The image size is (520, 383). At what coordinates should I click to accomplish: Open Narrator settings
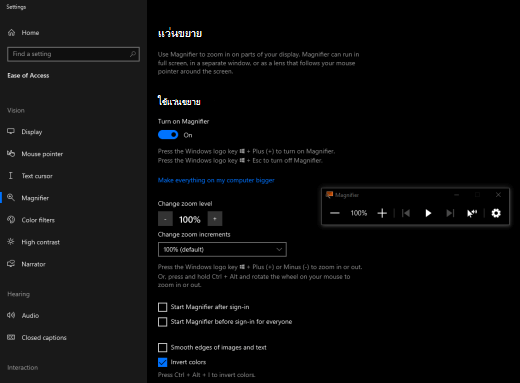27,264
